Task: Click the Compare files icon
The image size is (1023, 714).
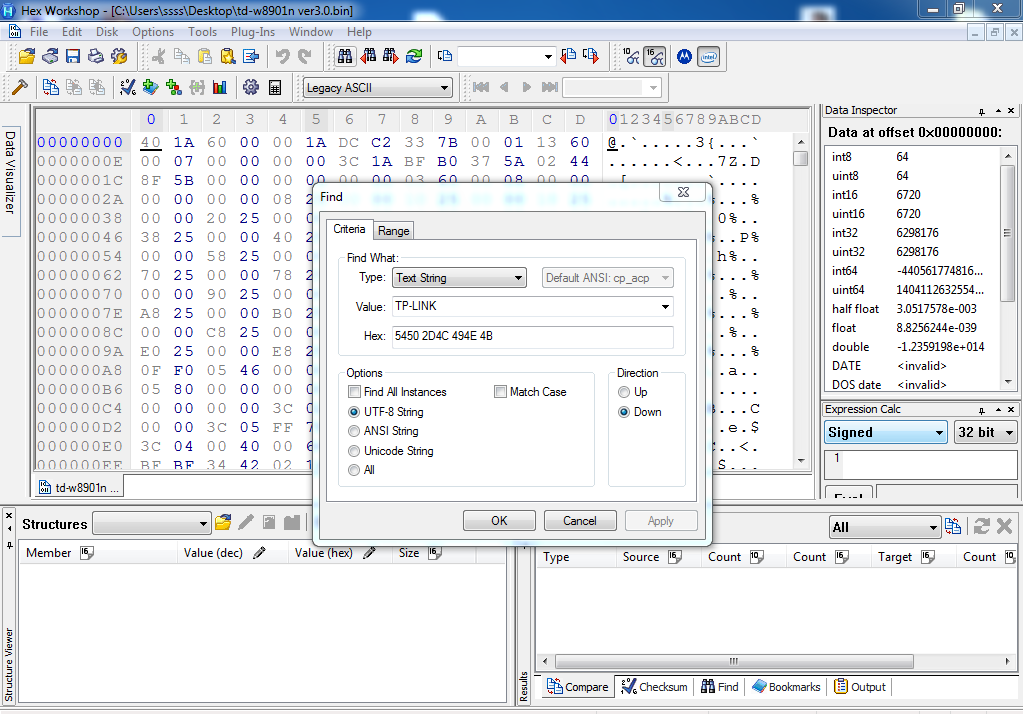Action: (50, 87)
